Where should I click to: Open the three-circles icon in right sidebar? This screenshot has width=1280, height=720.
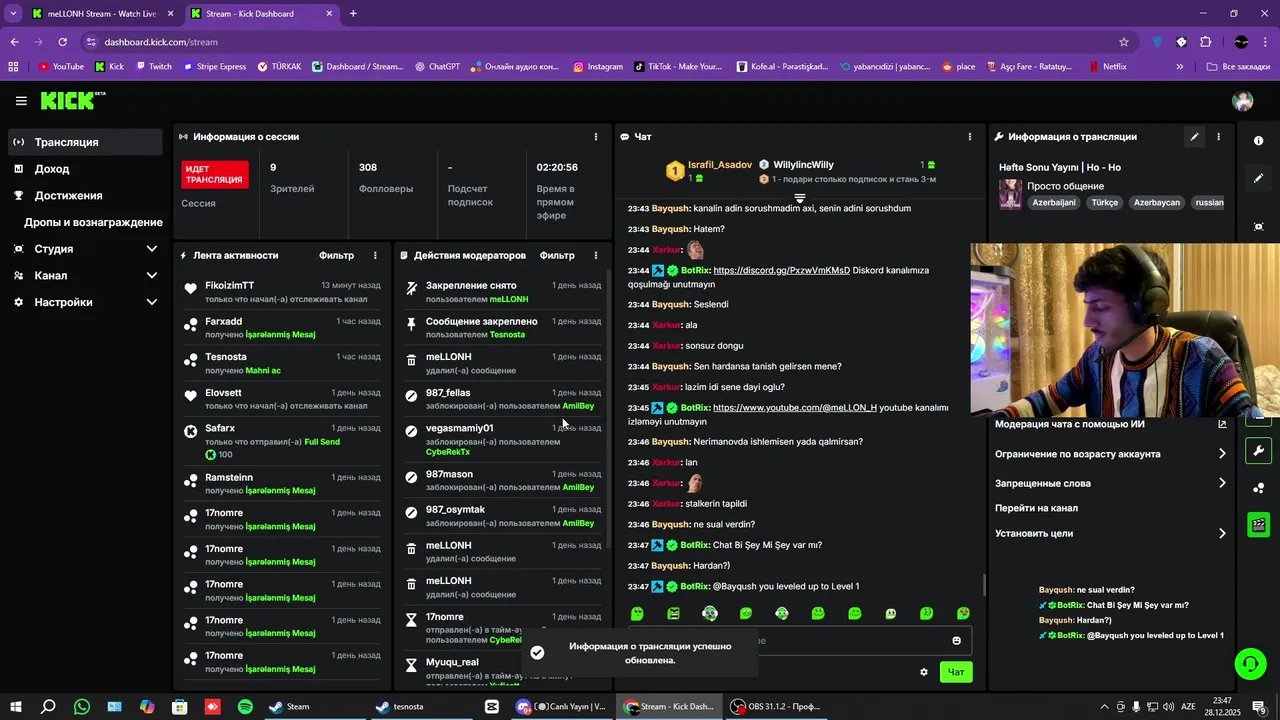(1258, 488)
